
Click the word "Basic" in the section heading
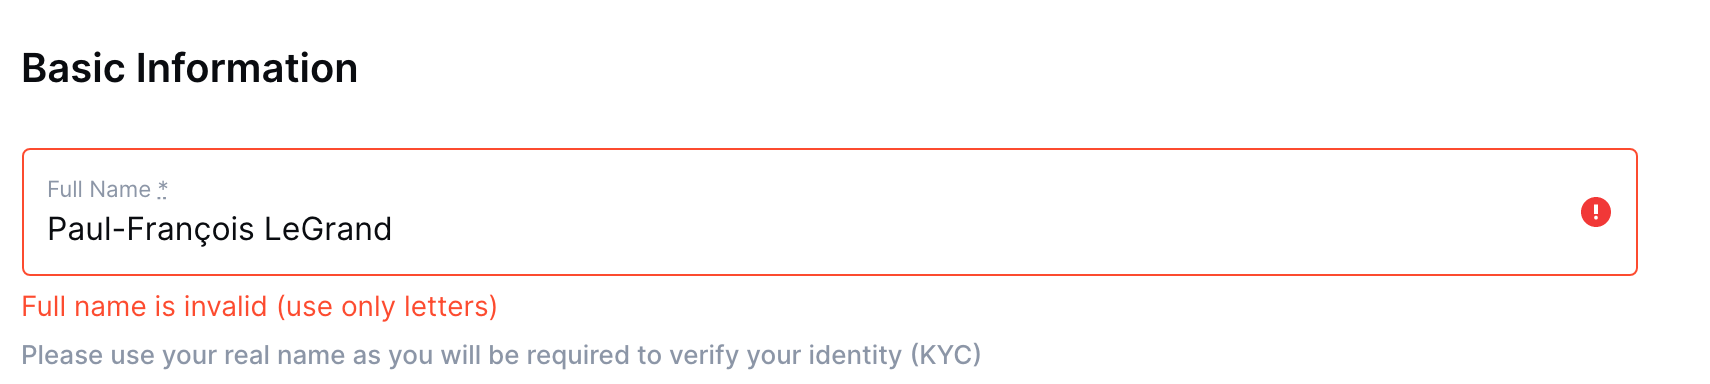(74, 68)
